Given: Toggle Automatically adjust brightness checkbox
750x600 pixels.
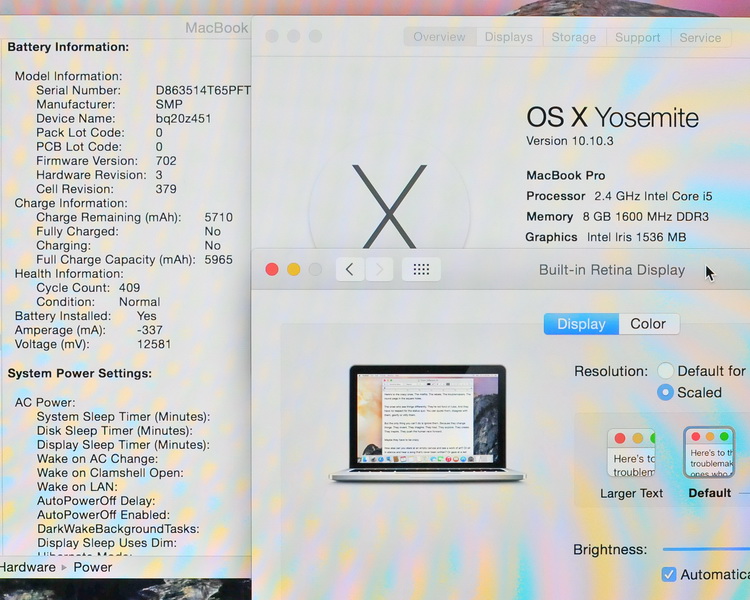Looking at the screenshot, I should (x=669, y=574).
